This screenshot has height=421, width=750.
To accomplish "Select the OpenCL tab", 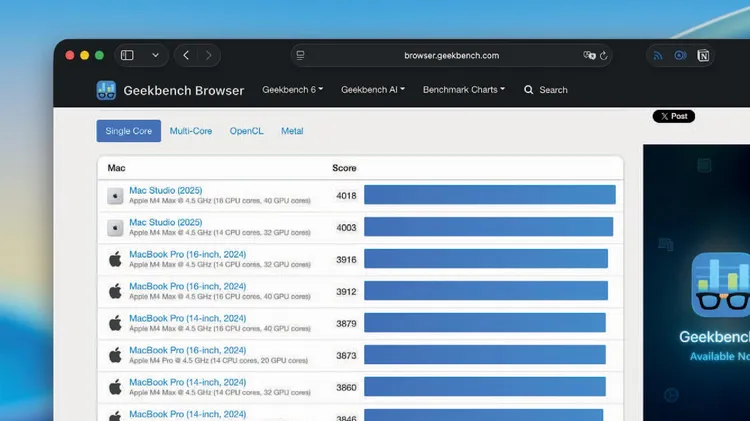I will pos(246,131).
